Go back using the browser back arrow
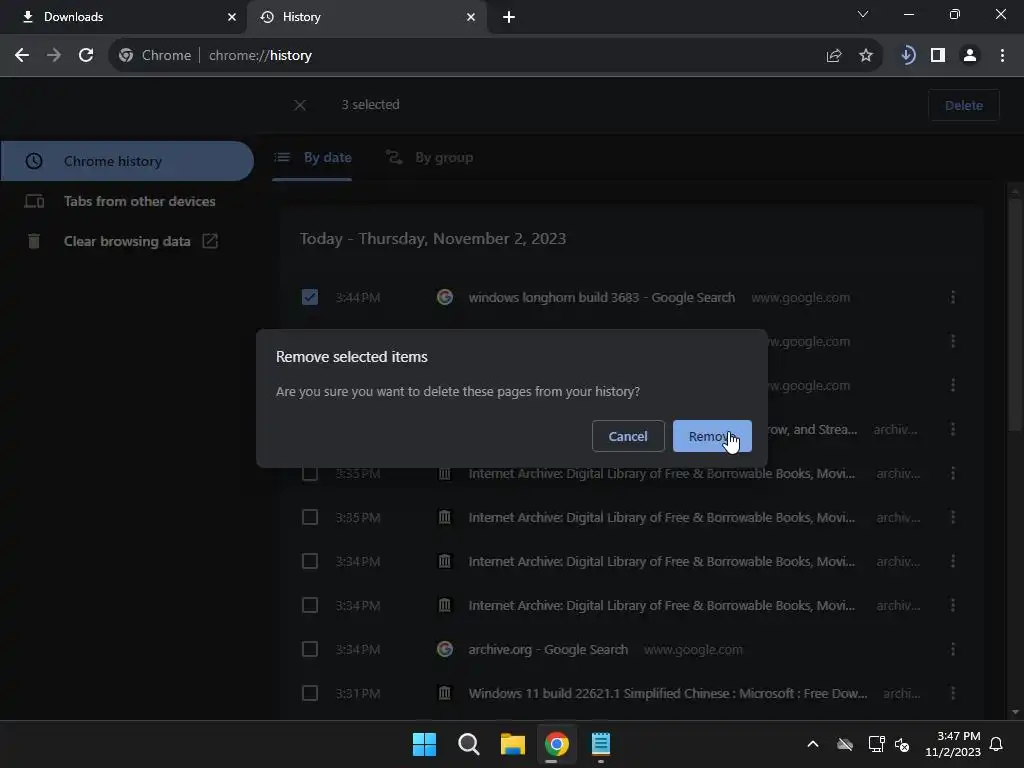Screen dimensions: 1024x768 point(22,56)
